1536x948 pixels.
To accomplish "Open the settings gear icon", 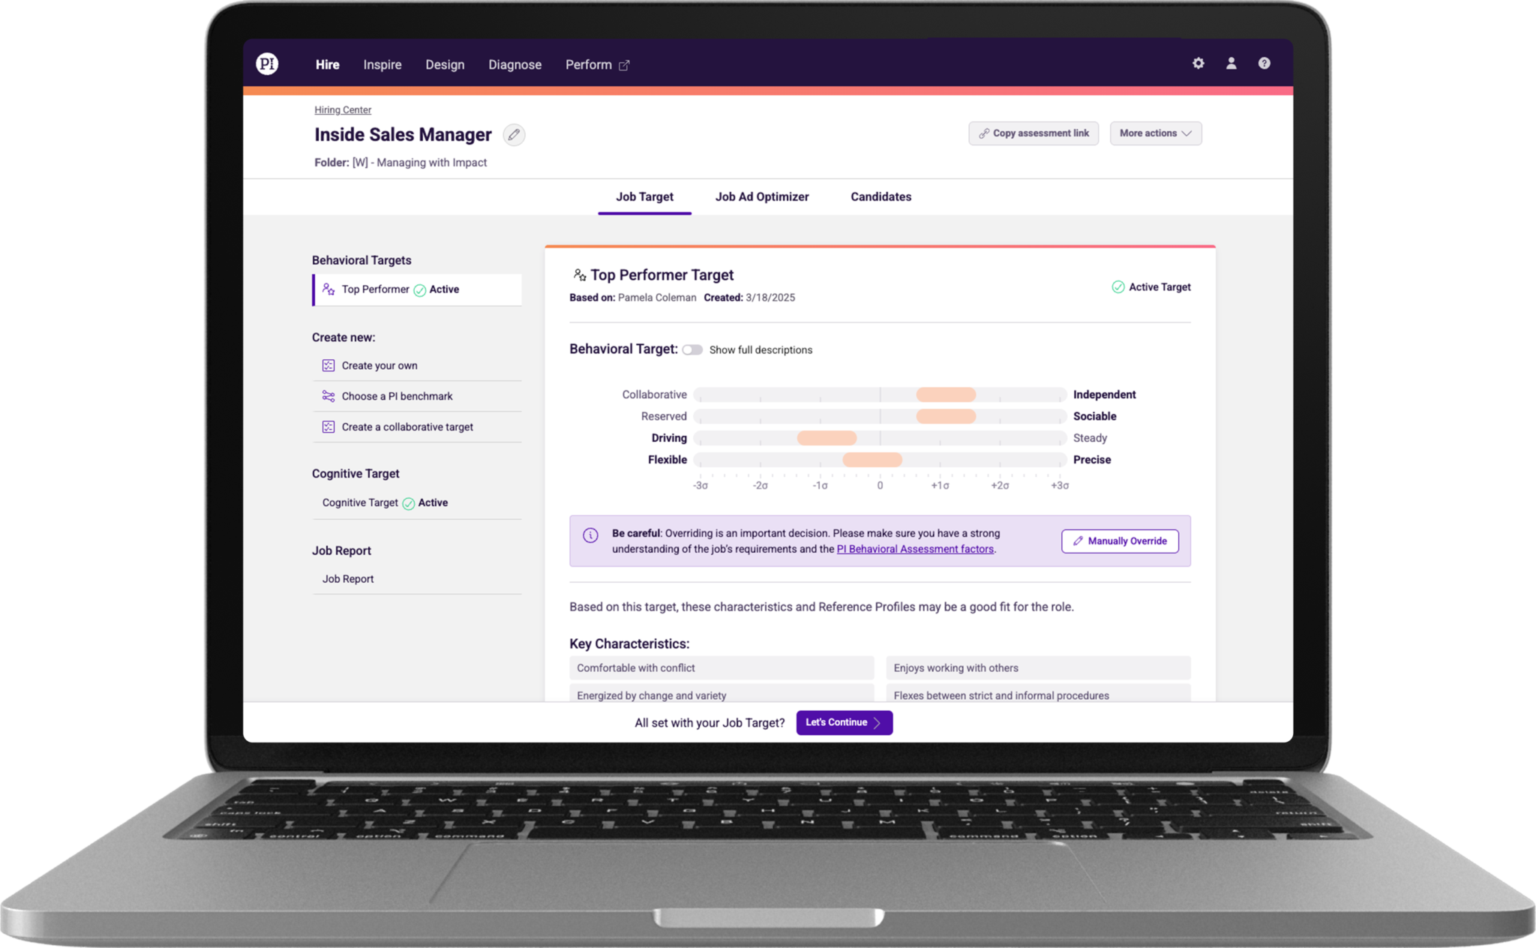I will pos(1197,63).
